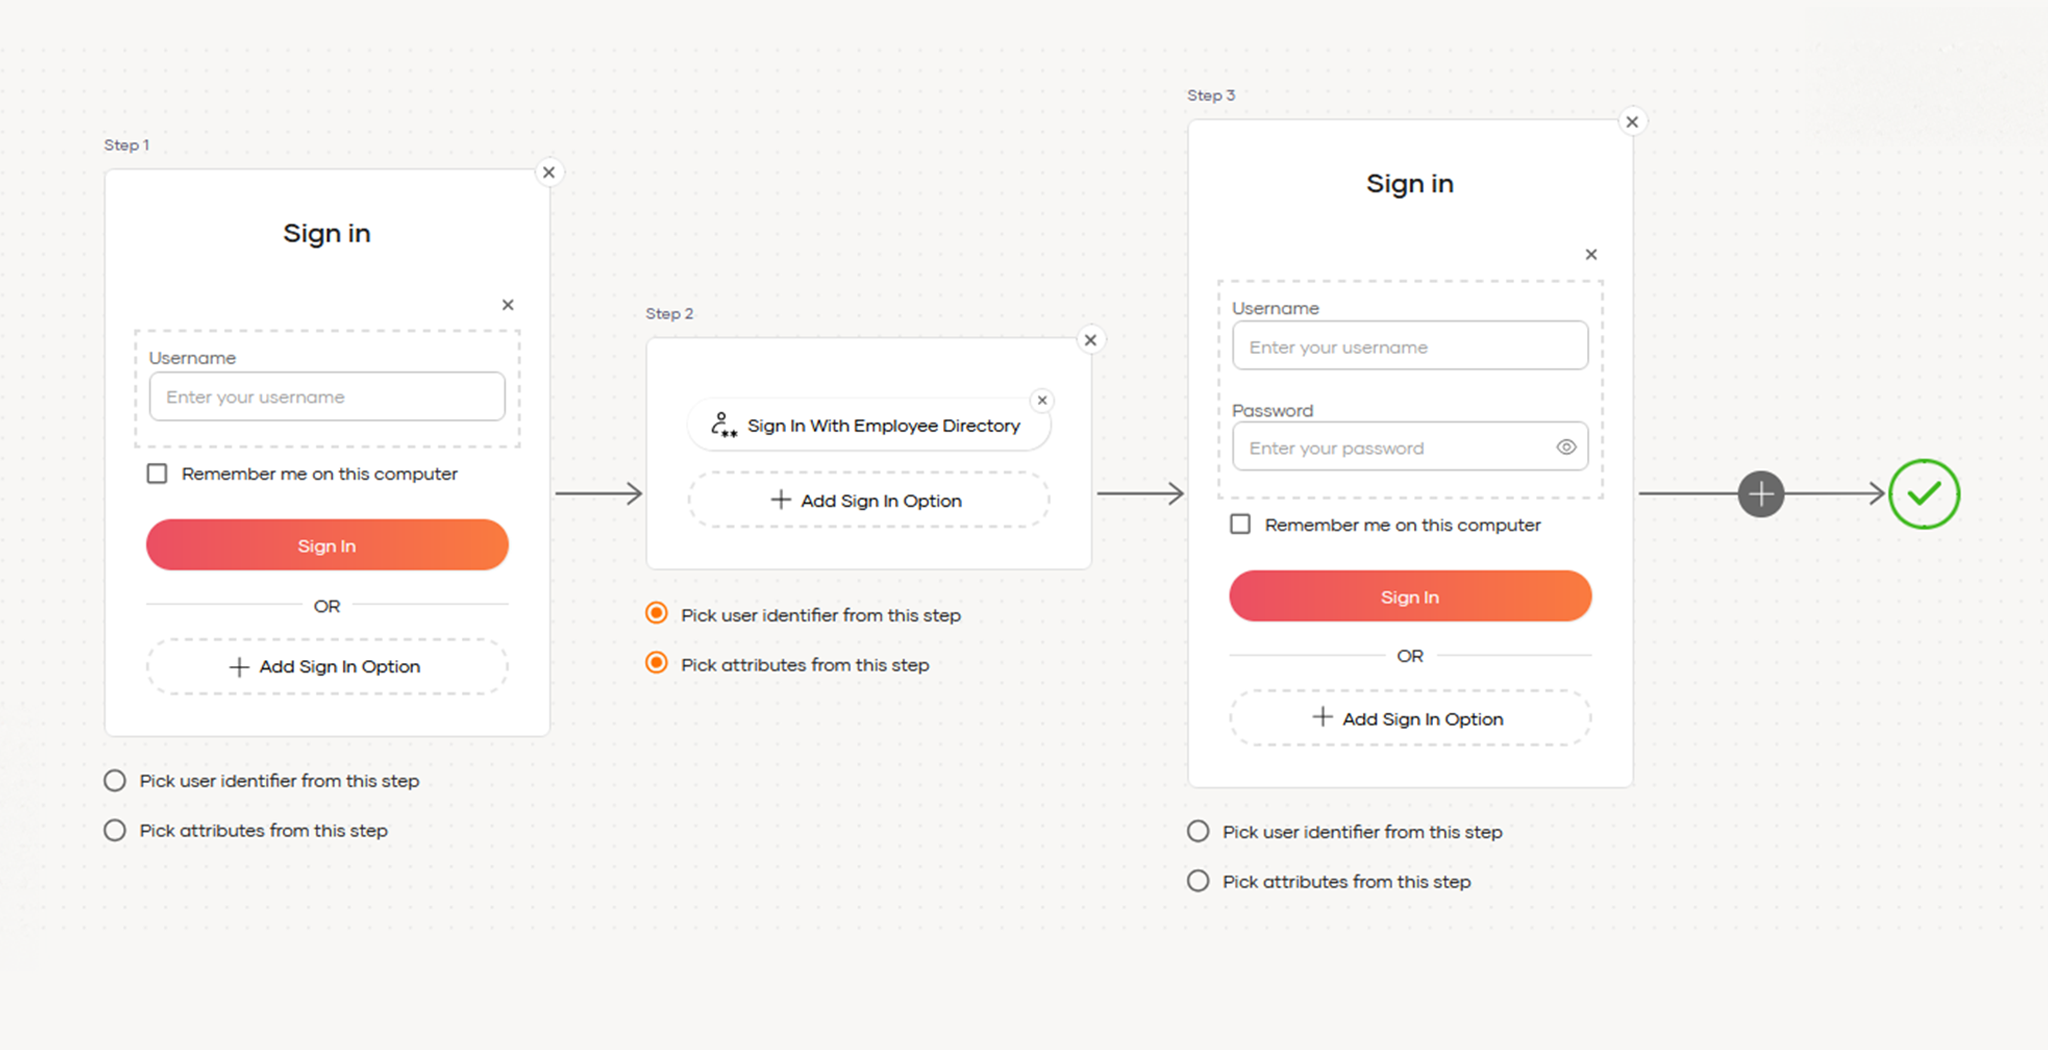The height and width of the screenshot is (1050, 2048).
Task: Remove the Sign In With Employee Directory option
Action: tap(1042, 400)
